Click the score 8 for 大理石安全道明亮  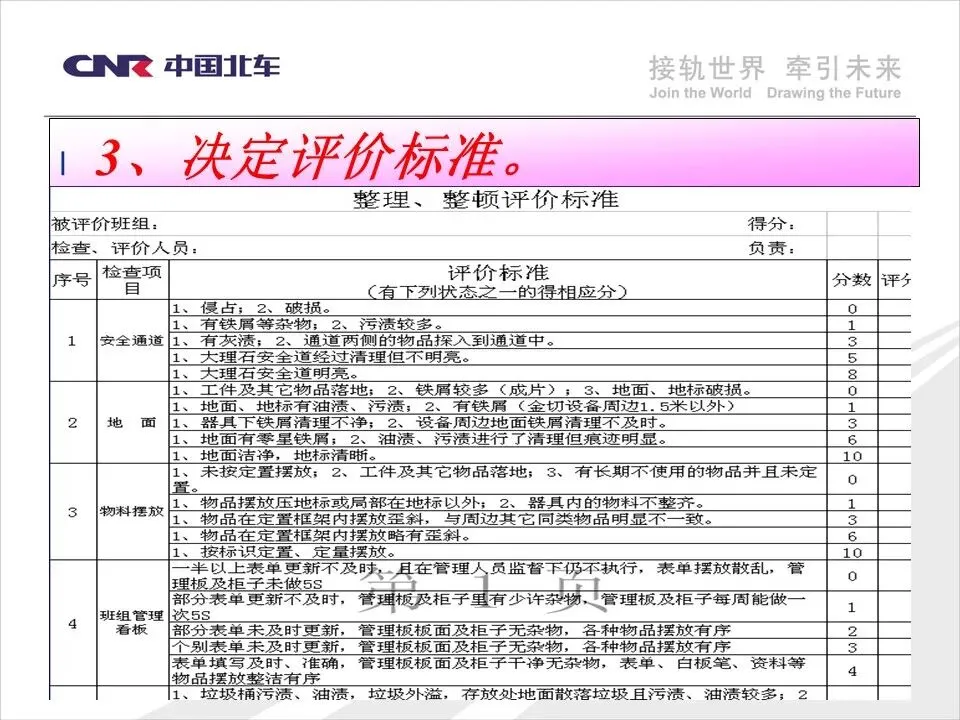pos(852,374)
